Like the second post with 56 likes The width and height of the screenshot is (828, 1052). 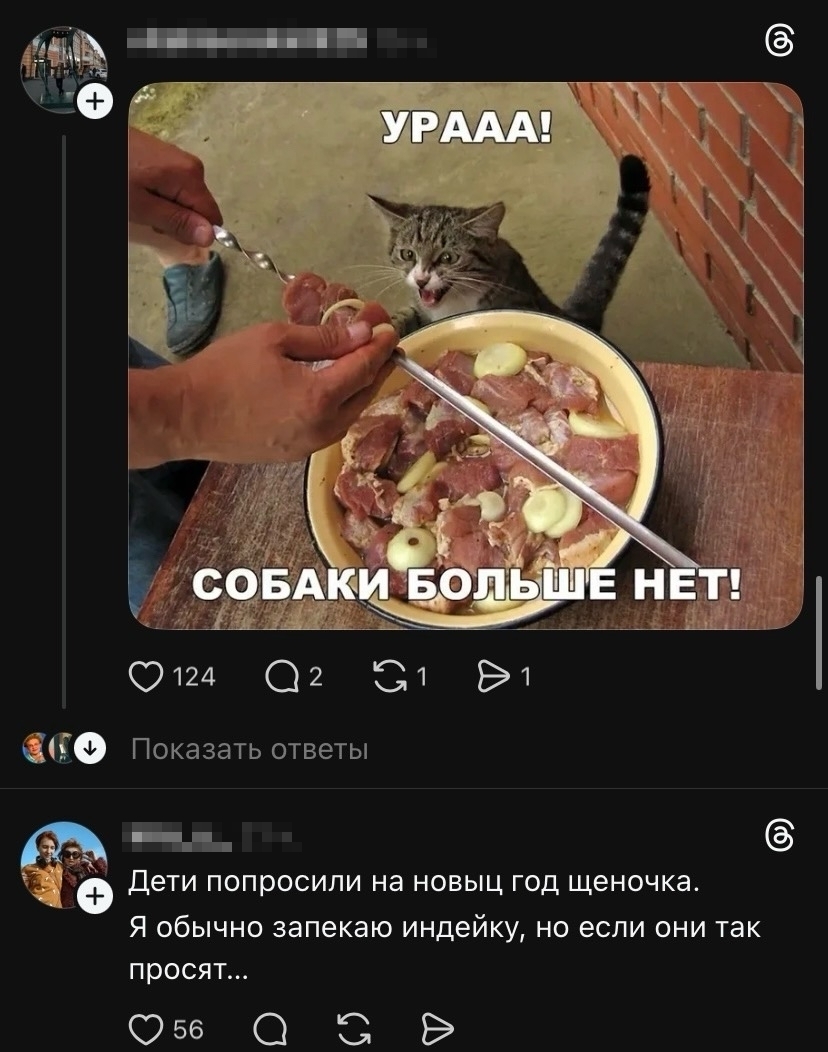pyautogui.click(x=146, y=1029)
